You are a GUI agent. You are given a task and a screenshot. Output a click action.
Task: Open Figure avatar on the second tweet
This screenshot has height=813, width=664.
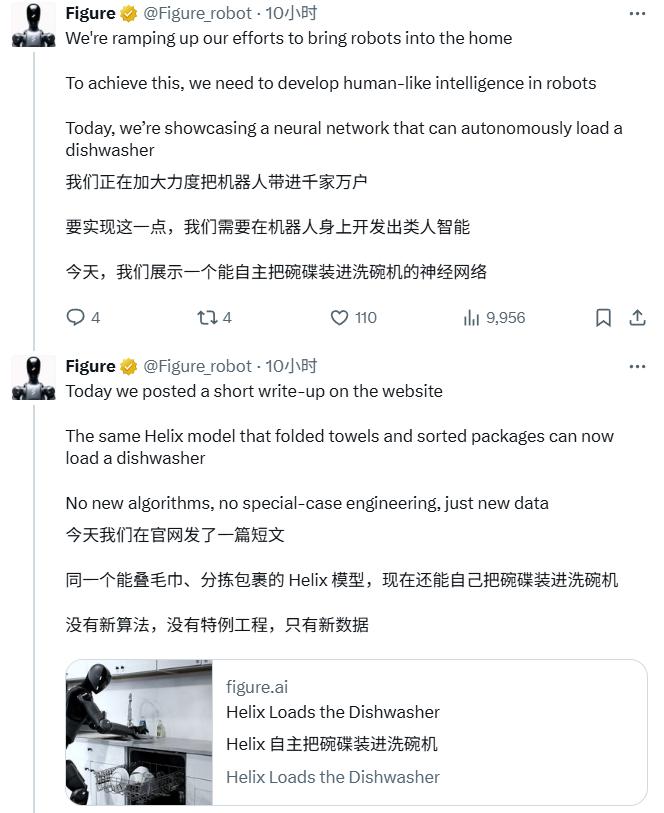click(34, 377)
